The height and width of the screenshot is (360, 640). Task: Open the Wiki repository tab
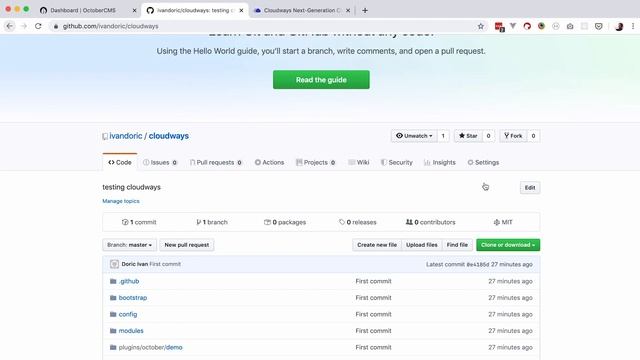point(359,162)
